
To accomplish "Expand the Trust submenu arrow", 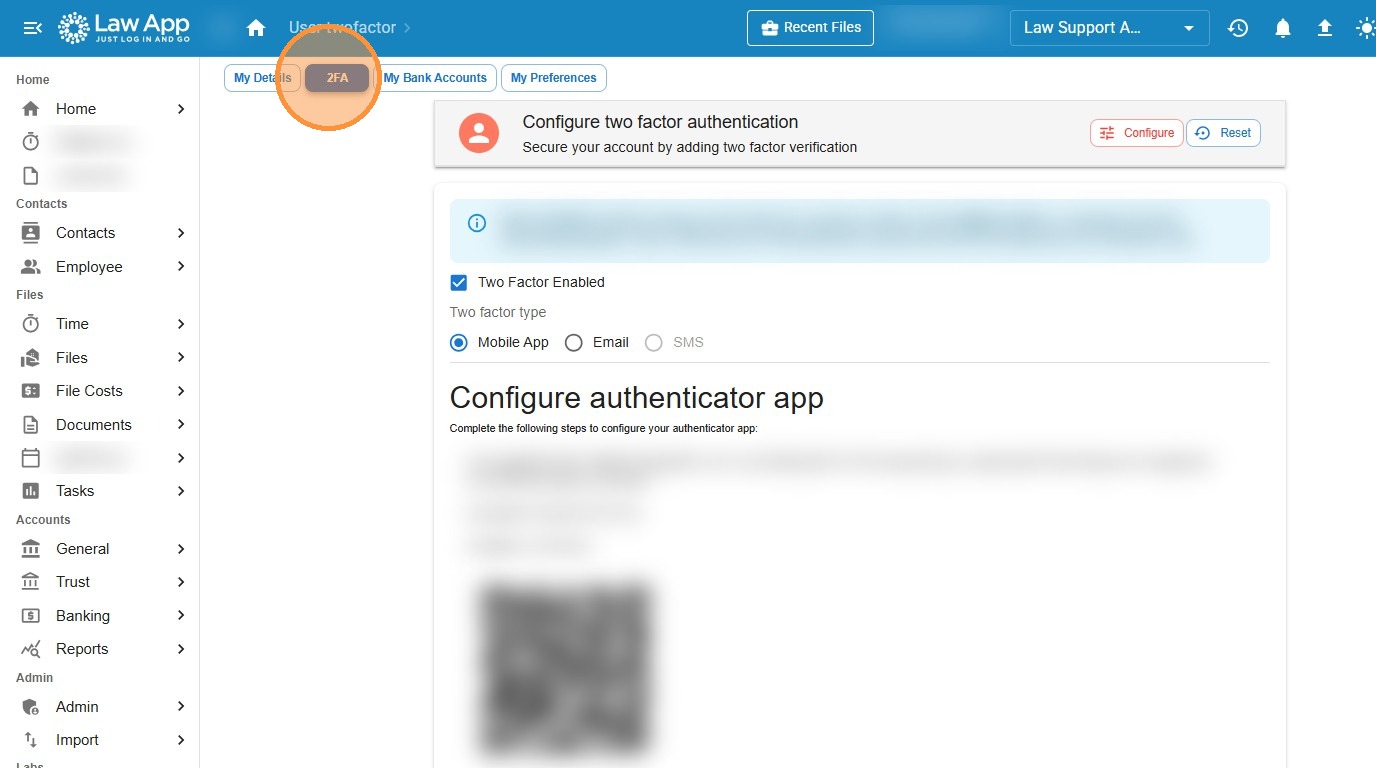I will (181, 582).
